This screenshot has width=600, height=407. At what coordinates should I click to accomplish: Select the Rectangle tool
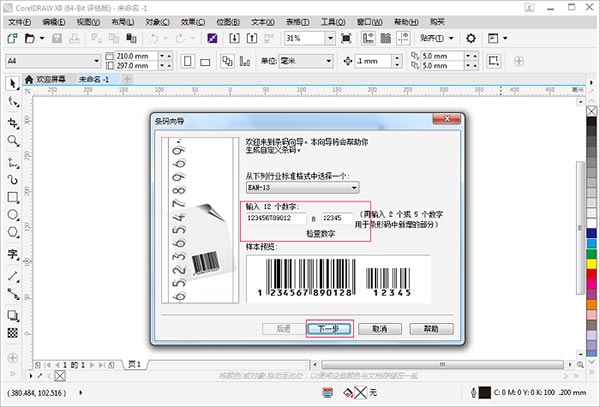coord(13,196)
